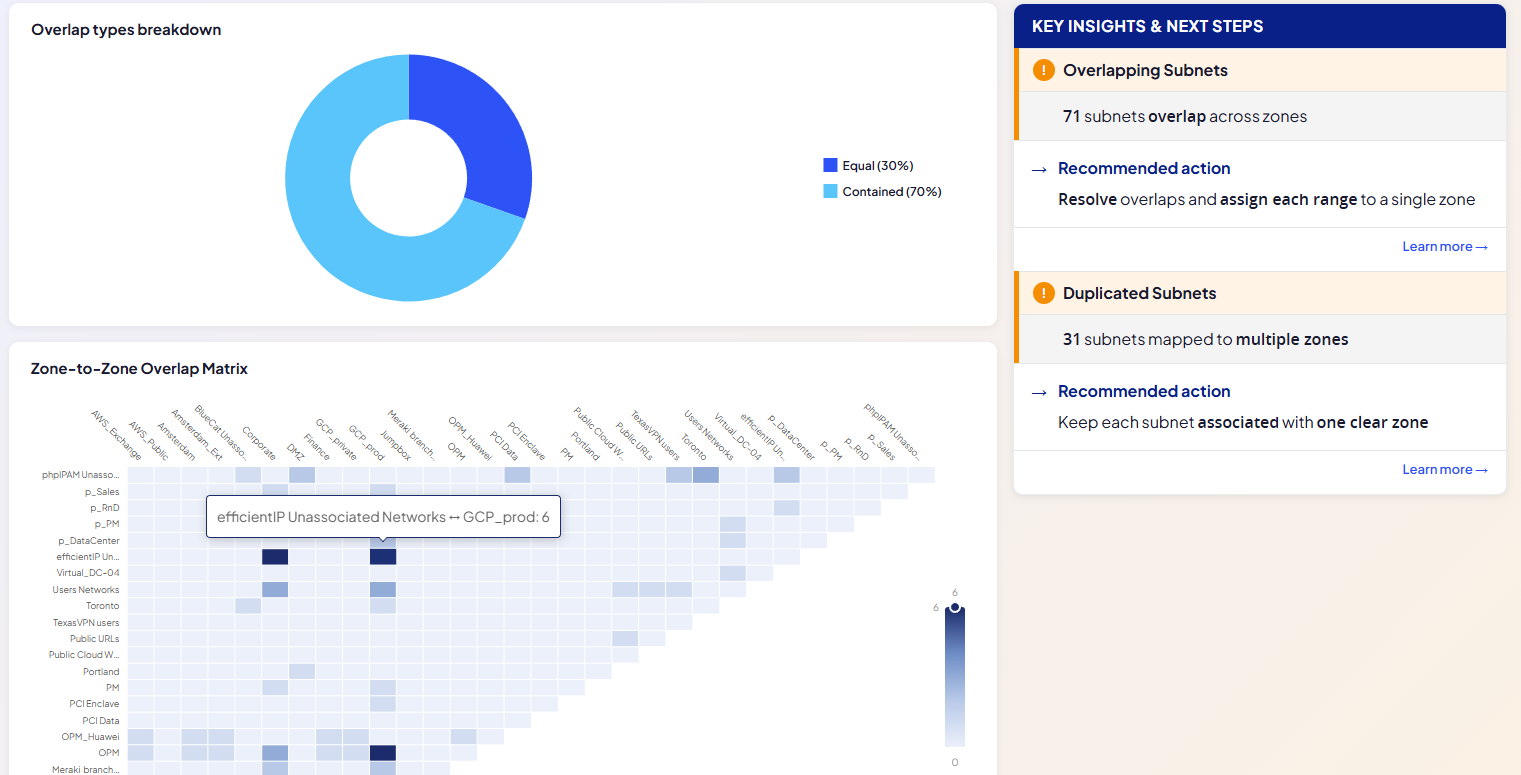
Task: Expand the Duplicated Subnets section header
Action: [x=1260, y=293]
